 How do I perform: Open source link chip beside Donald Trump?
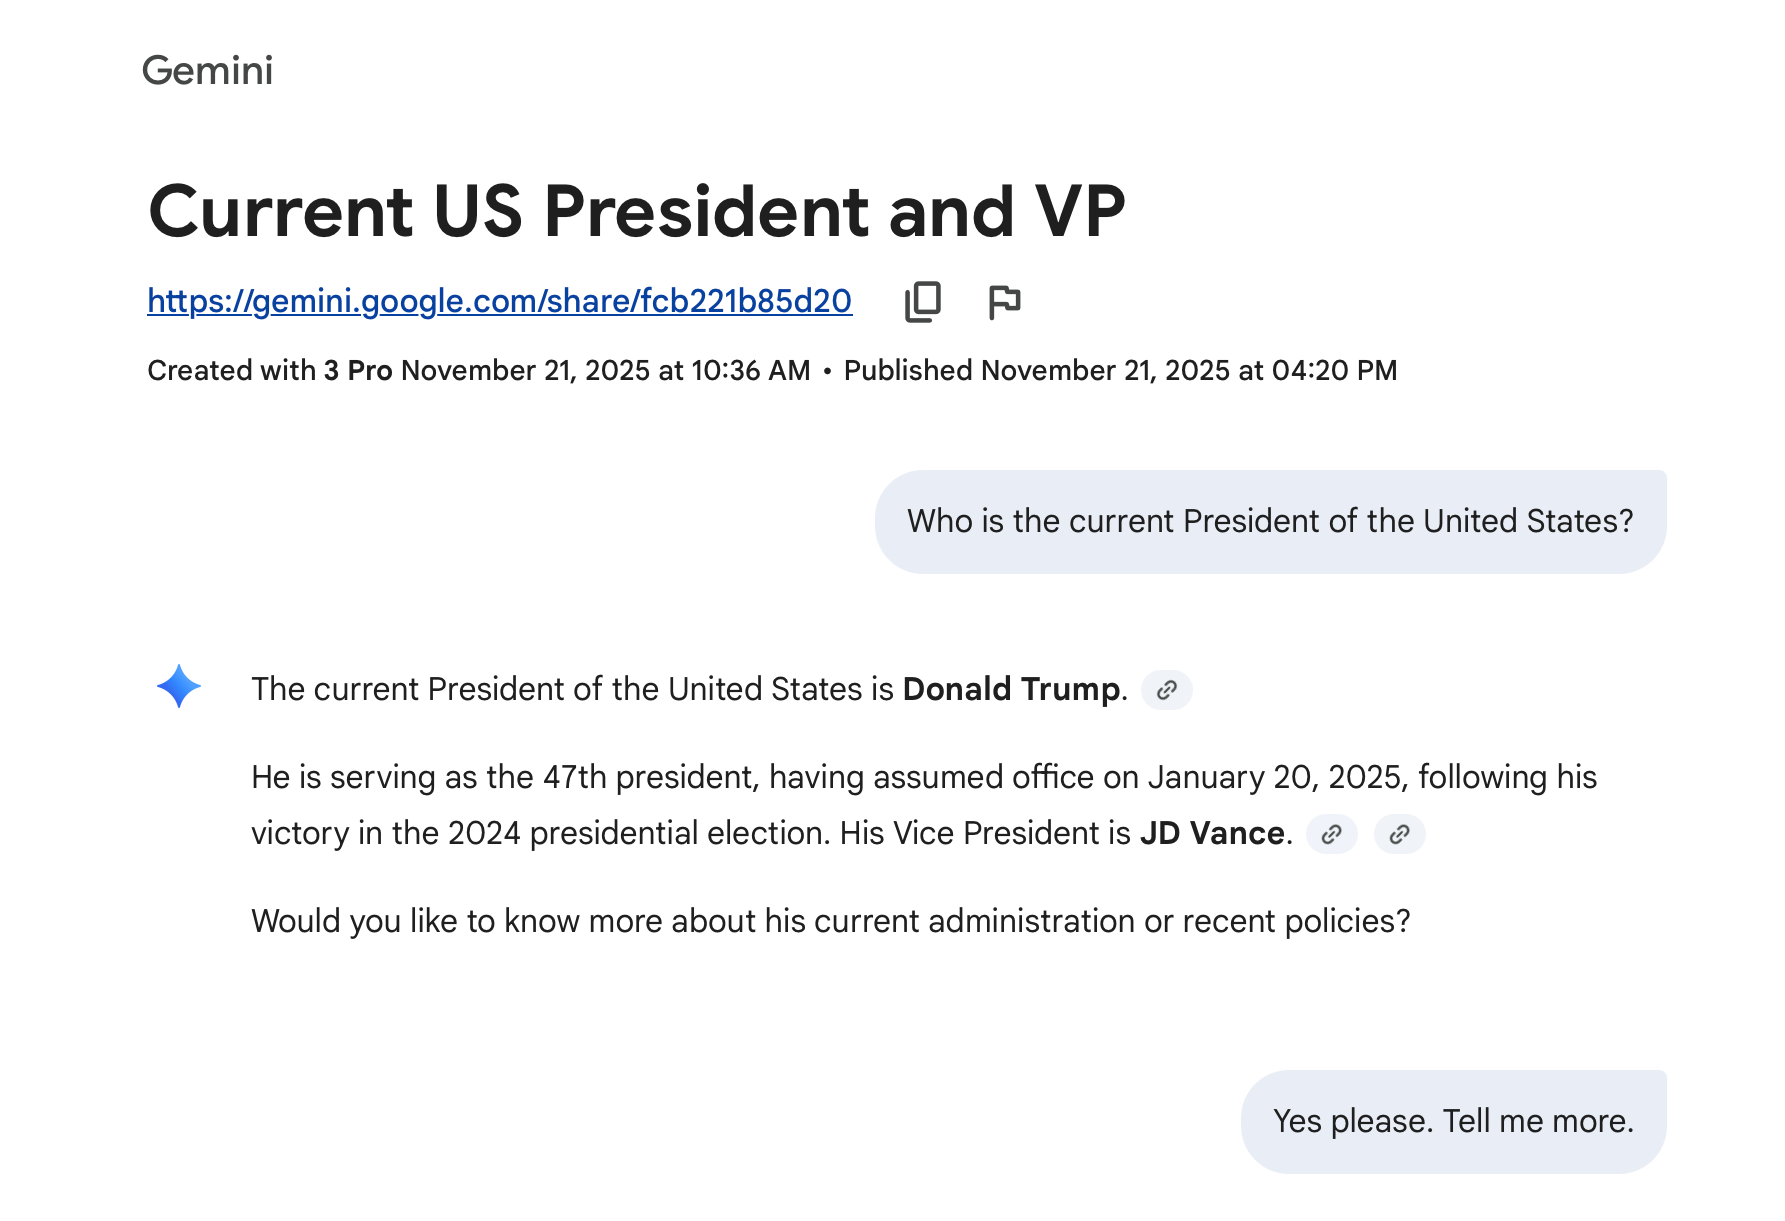pos(1166,690)
